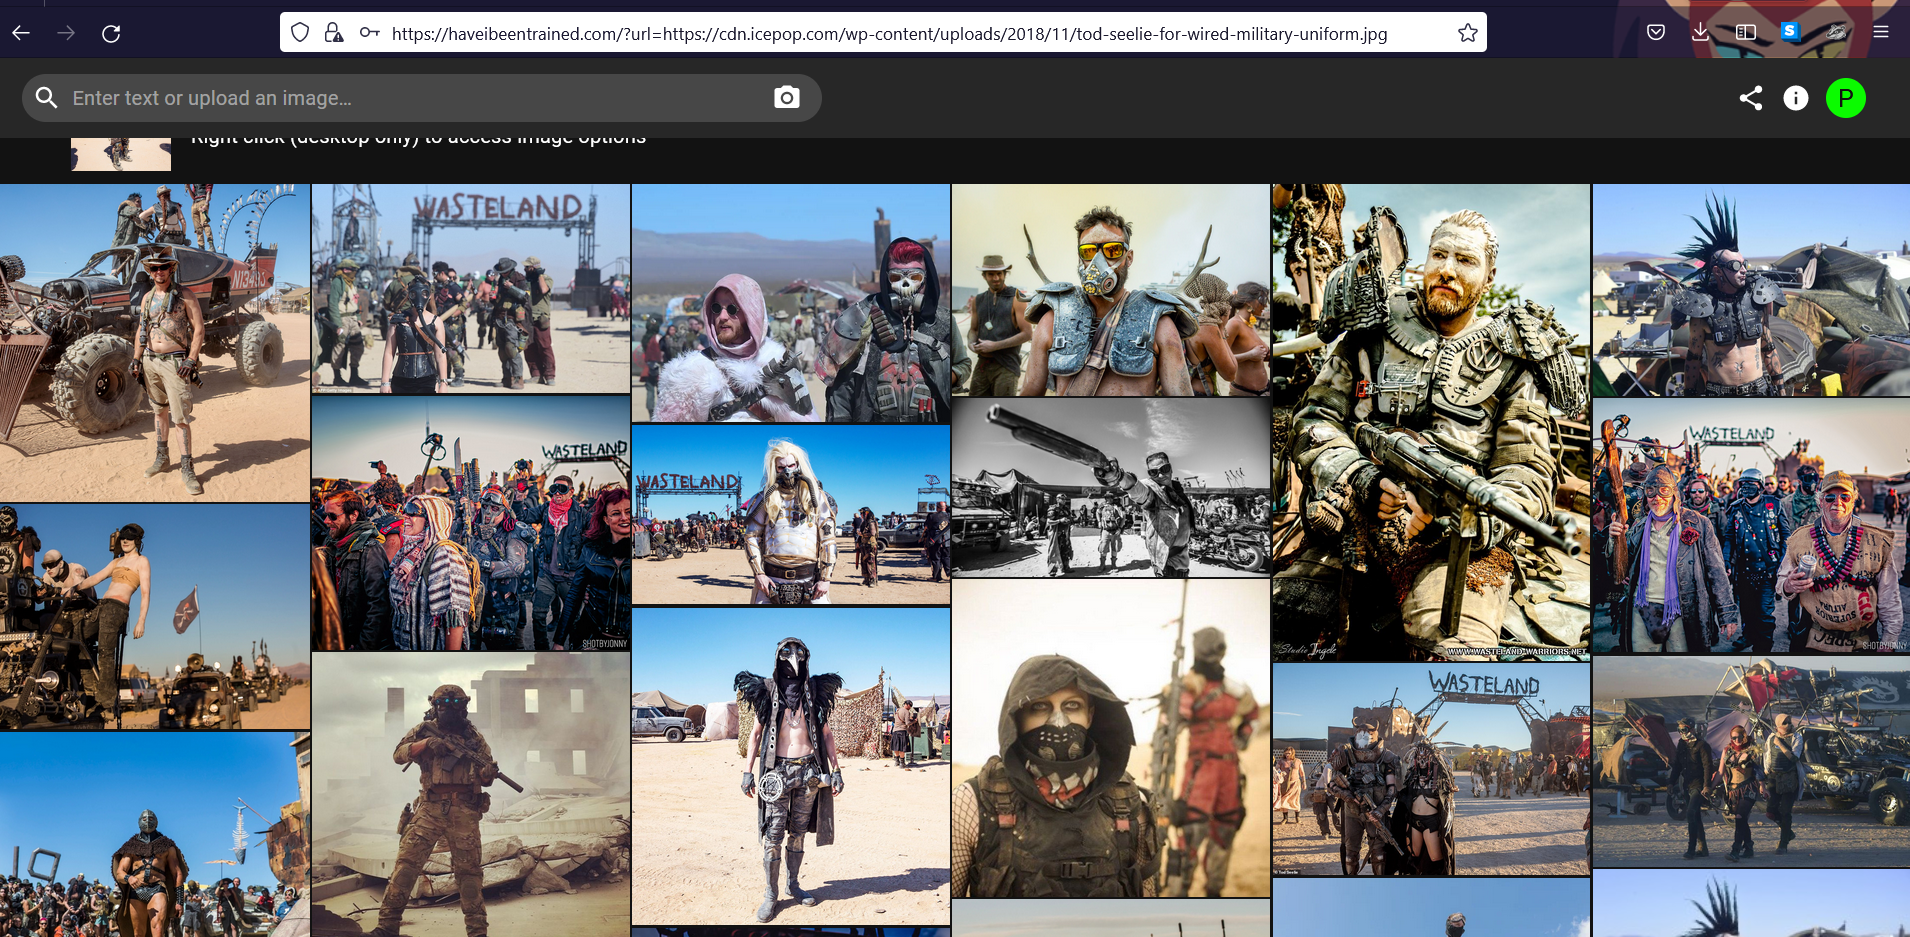Open painted-face armored man with rifle photo
Screen dimensions: 1910x937
point(1431,422)
